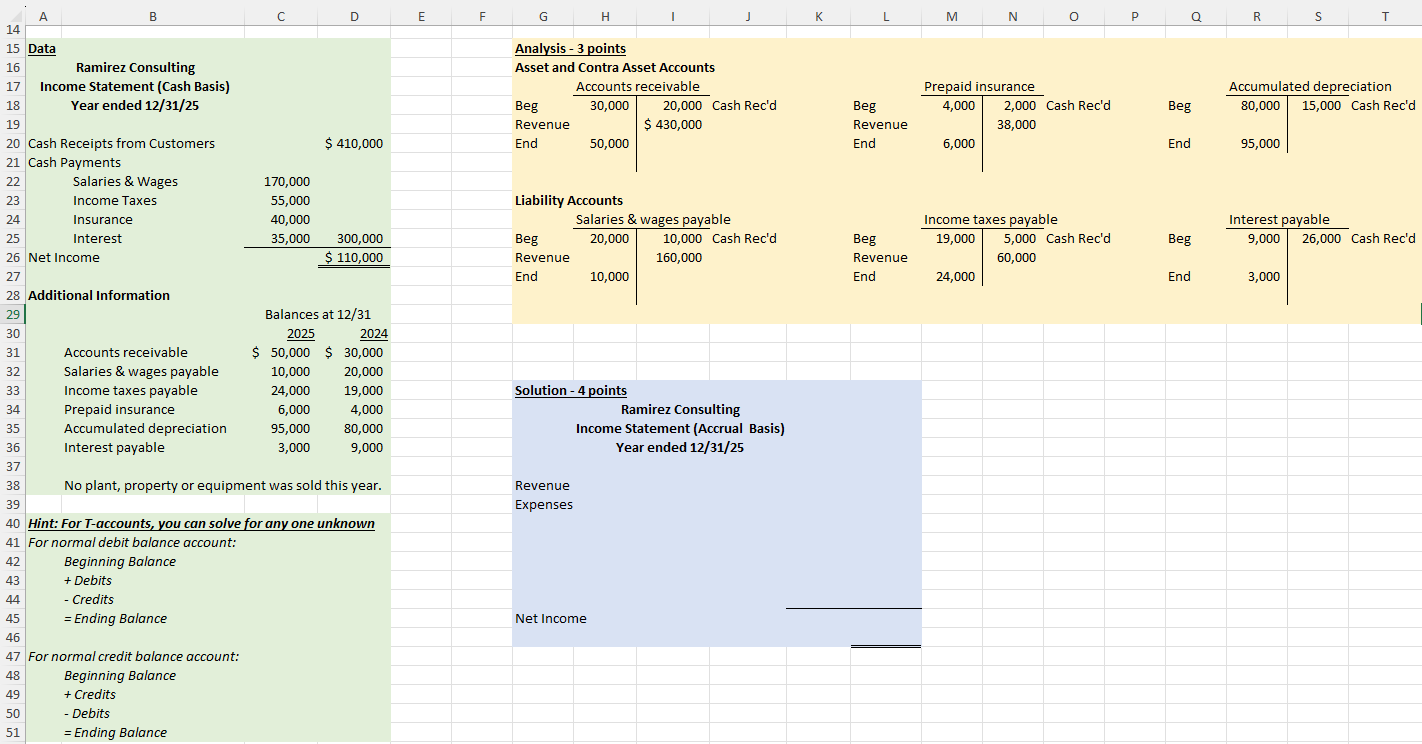Select column J header
This screenshot has height=744, width=1422.
[746, 15]
